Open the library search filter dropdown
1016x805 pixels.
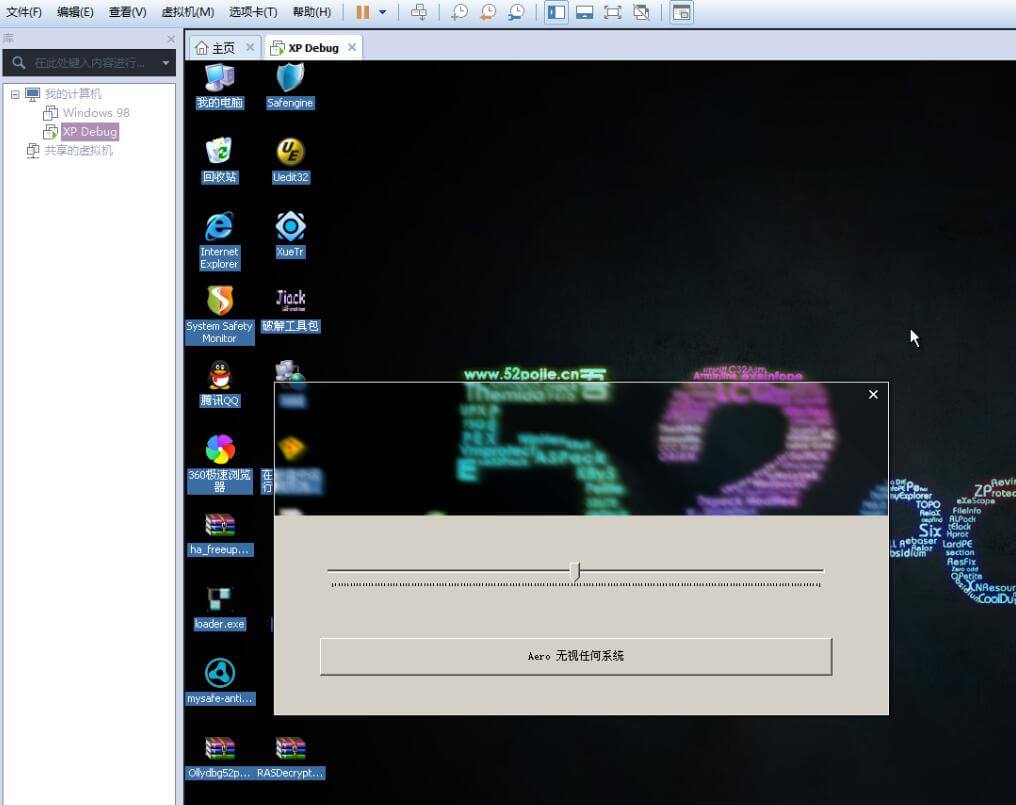click(x=166, y=63)
